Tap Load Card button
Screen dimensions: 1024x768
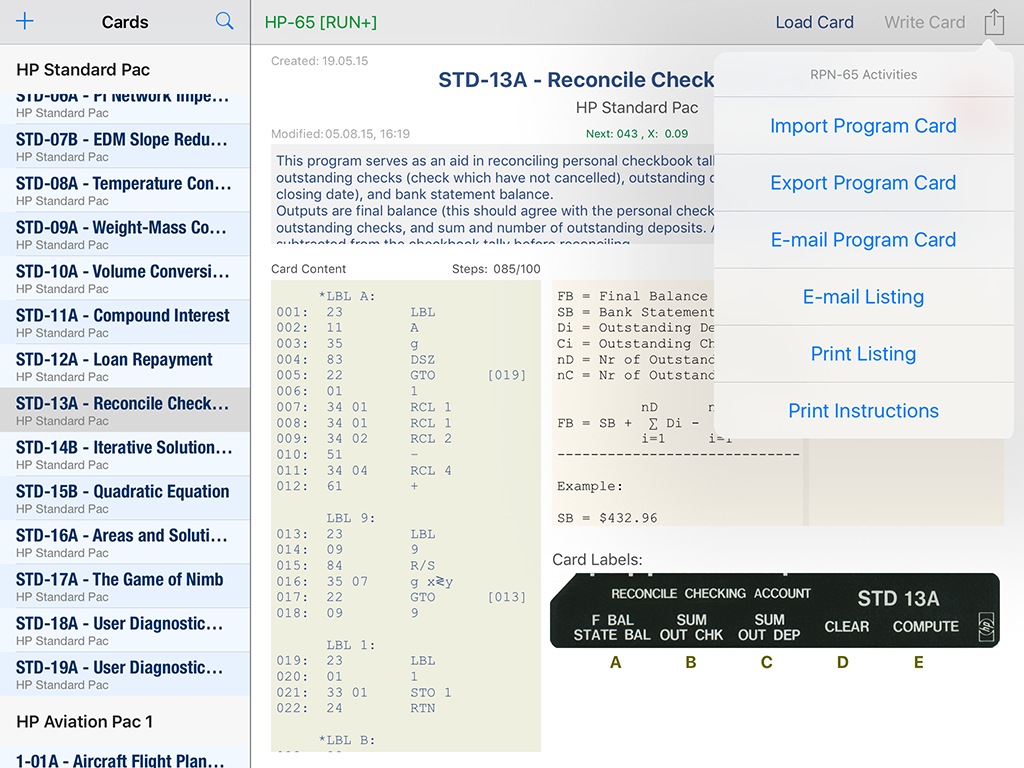coord(814,22)
